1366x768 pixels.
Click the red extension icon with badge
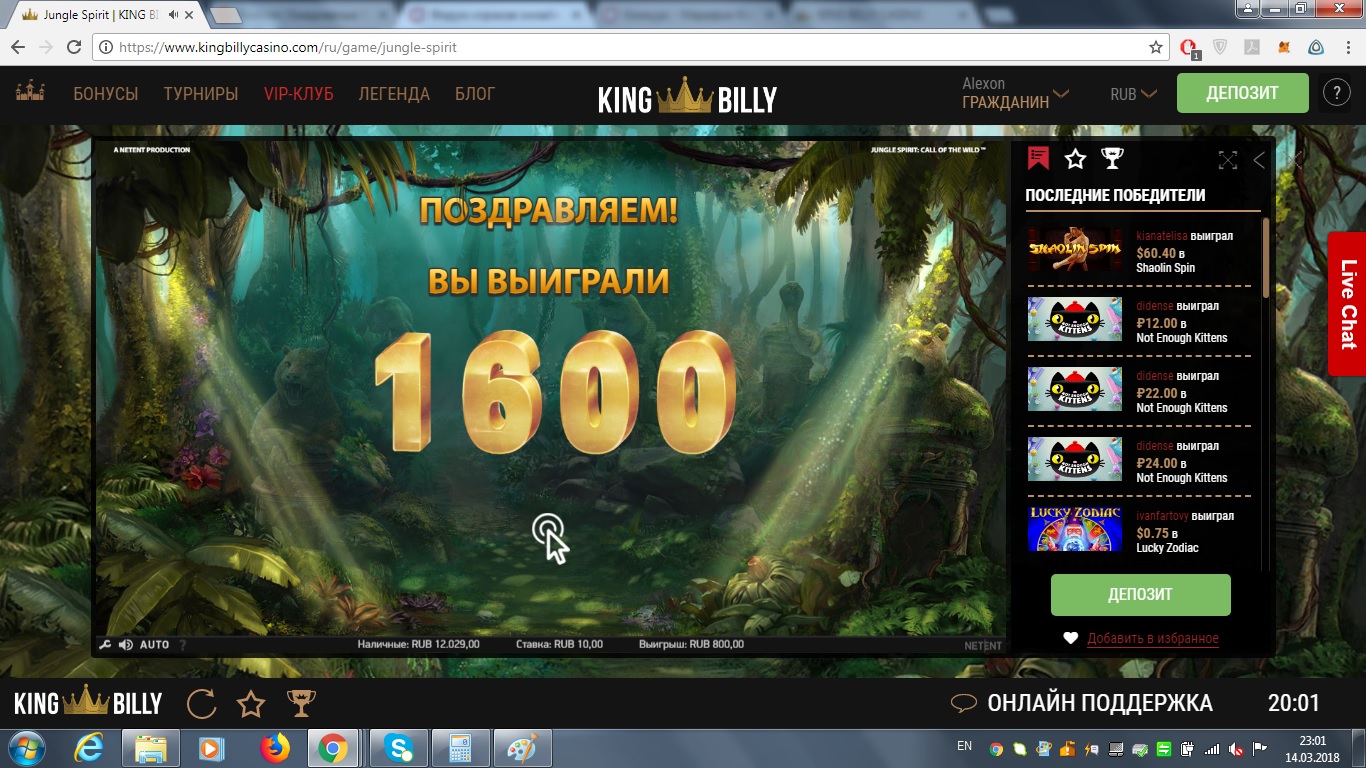point(1189,48)
